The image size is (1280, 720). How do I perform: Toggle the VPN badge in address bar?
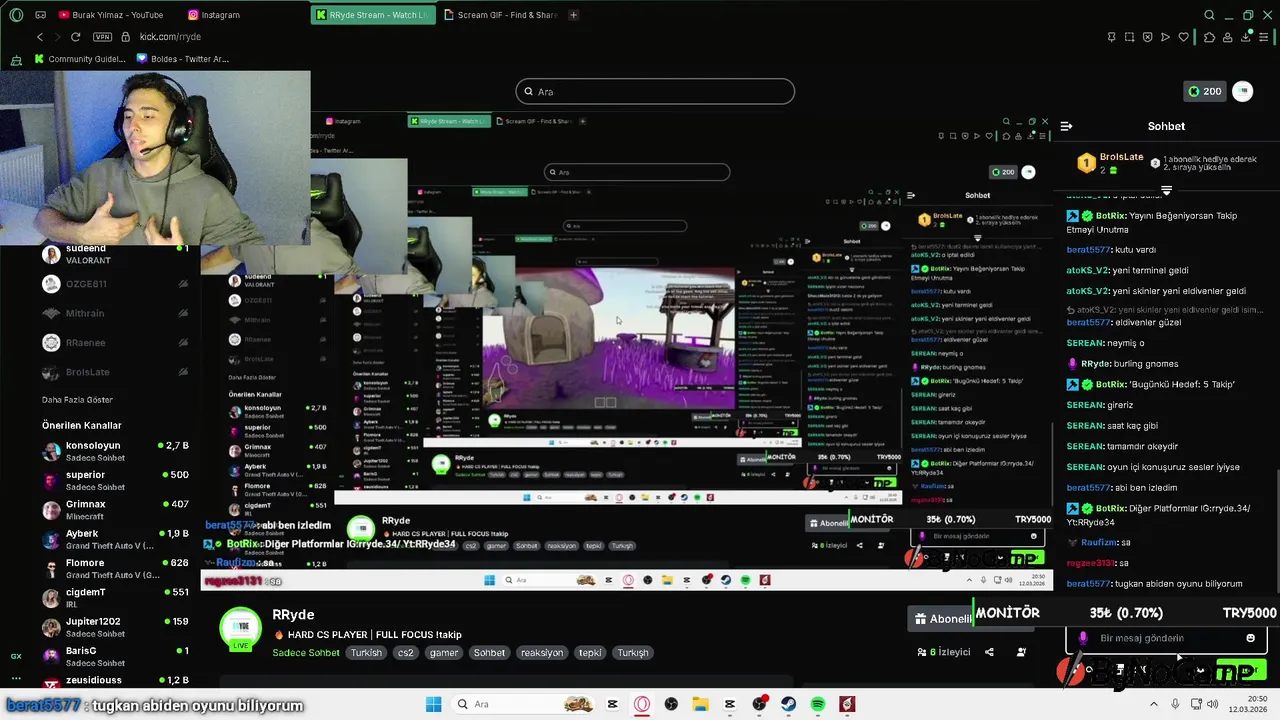(102, 37)
